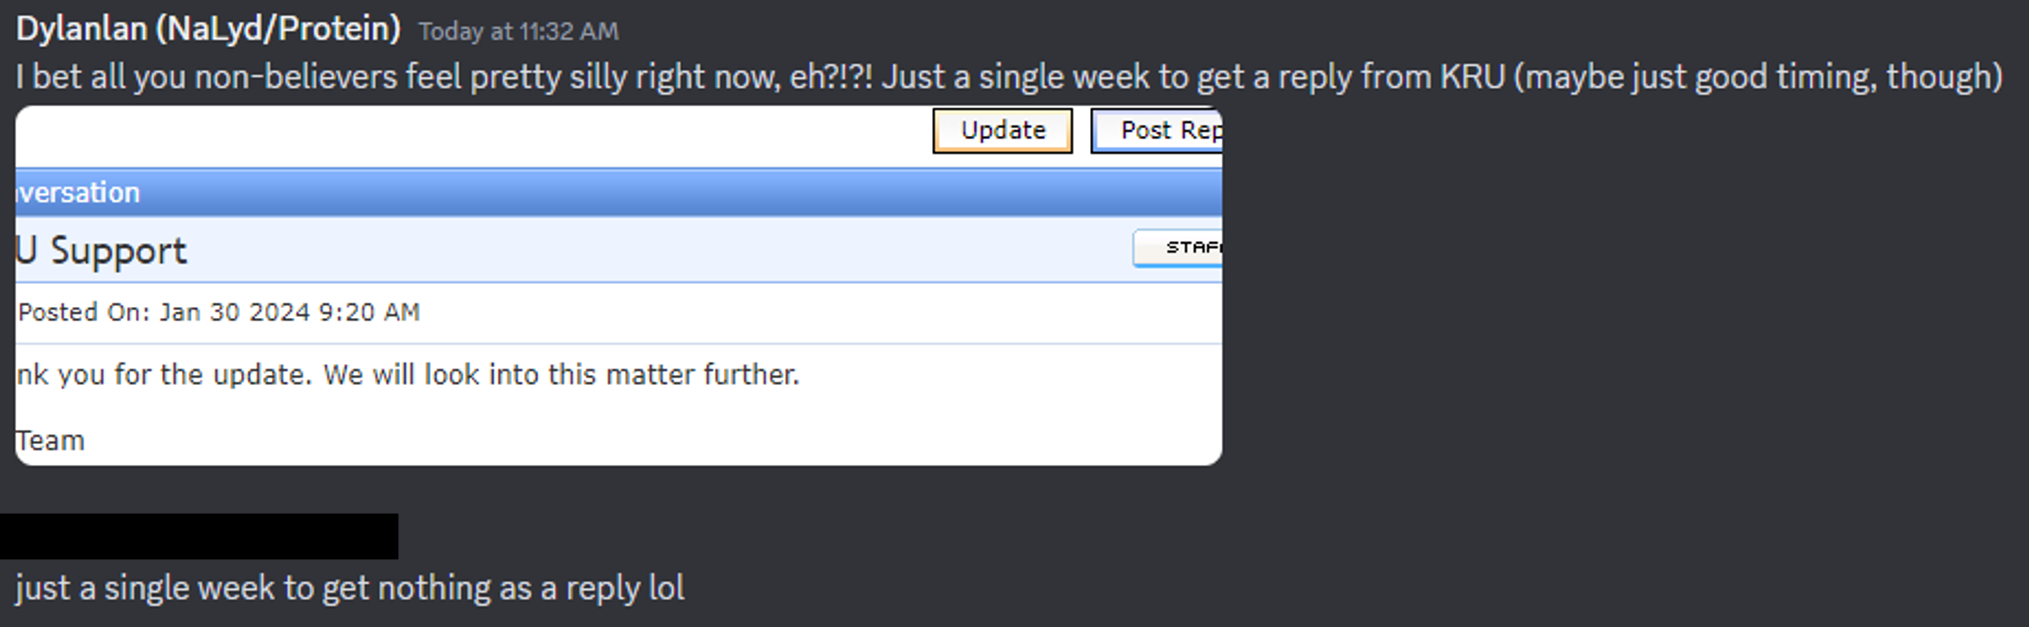This screenshot has width=2029, height=627.
Task: Click the maybe just good timing parenthetical
Action: click(1758, 78)
